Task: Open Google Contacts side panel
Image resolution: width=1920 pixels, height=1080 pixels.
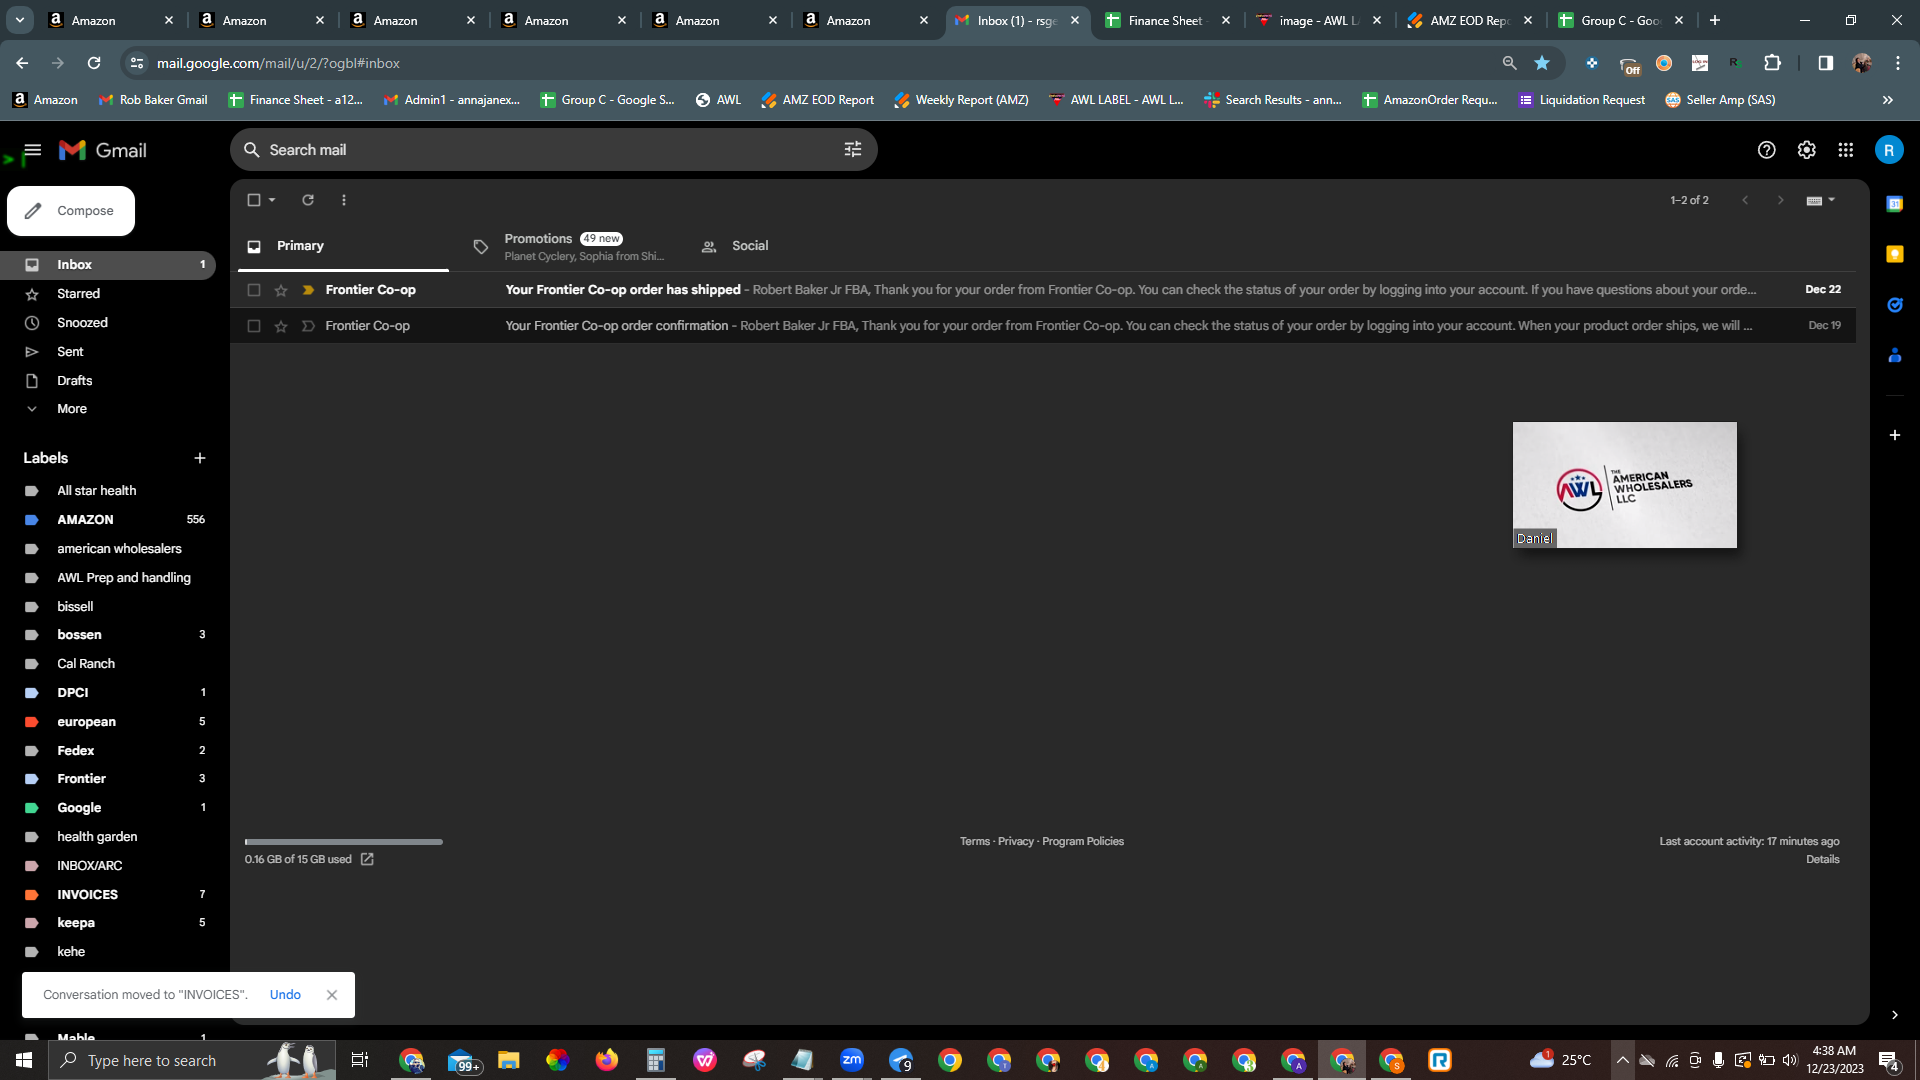Action: point(1895,355)
